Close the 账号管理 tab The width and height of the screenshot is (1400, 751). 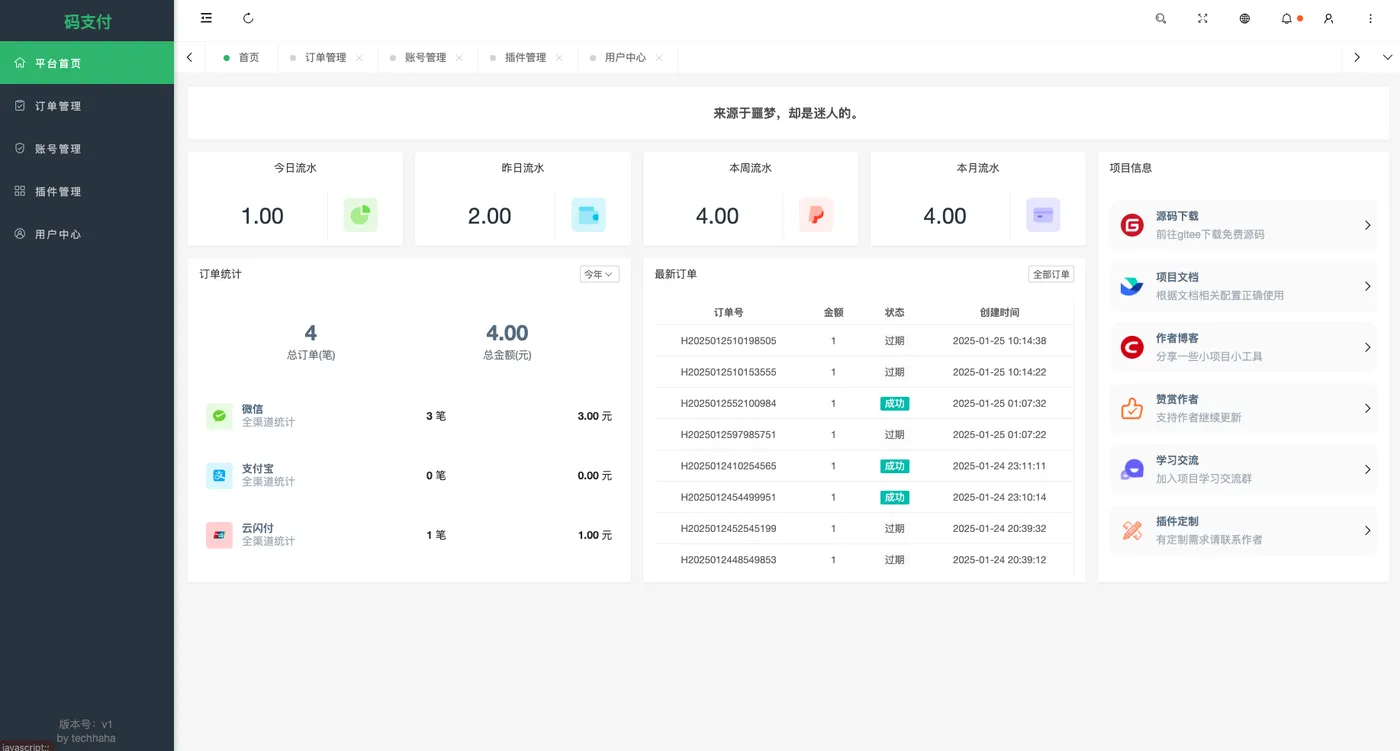[x=459, y=58]
